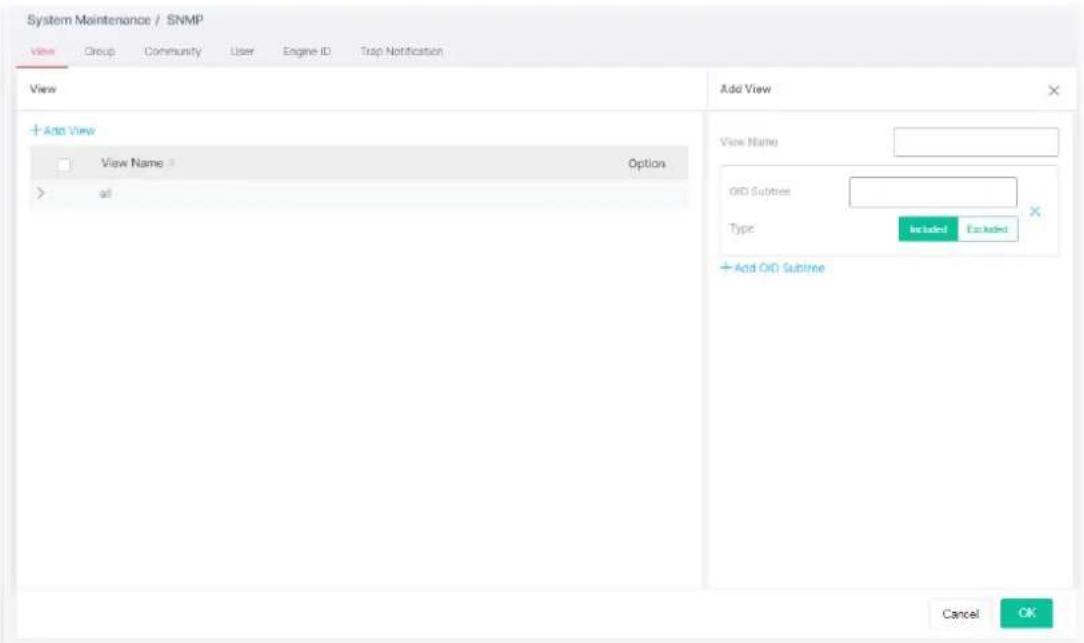Screen dimensions: 1084x643
Task: Click the Cancel button
Action: pos(960,614)
